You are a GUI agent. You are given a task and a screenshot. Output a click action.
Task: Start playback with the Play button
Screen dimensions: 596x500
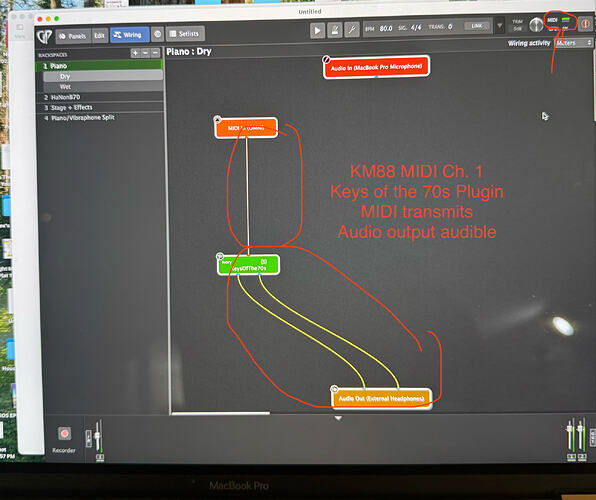point(317,30)
